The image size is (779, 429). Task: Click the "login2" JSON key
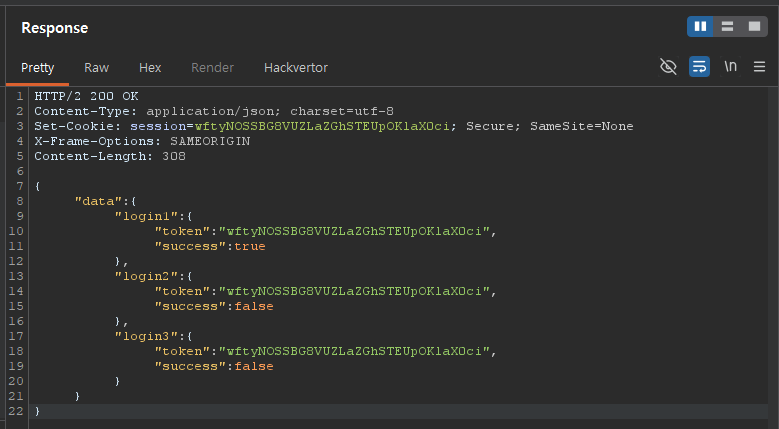tap(145, 276)
